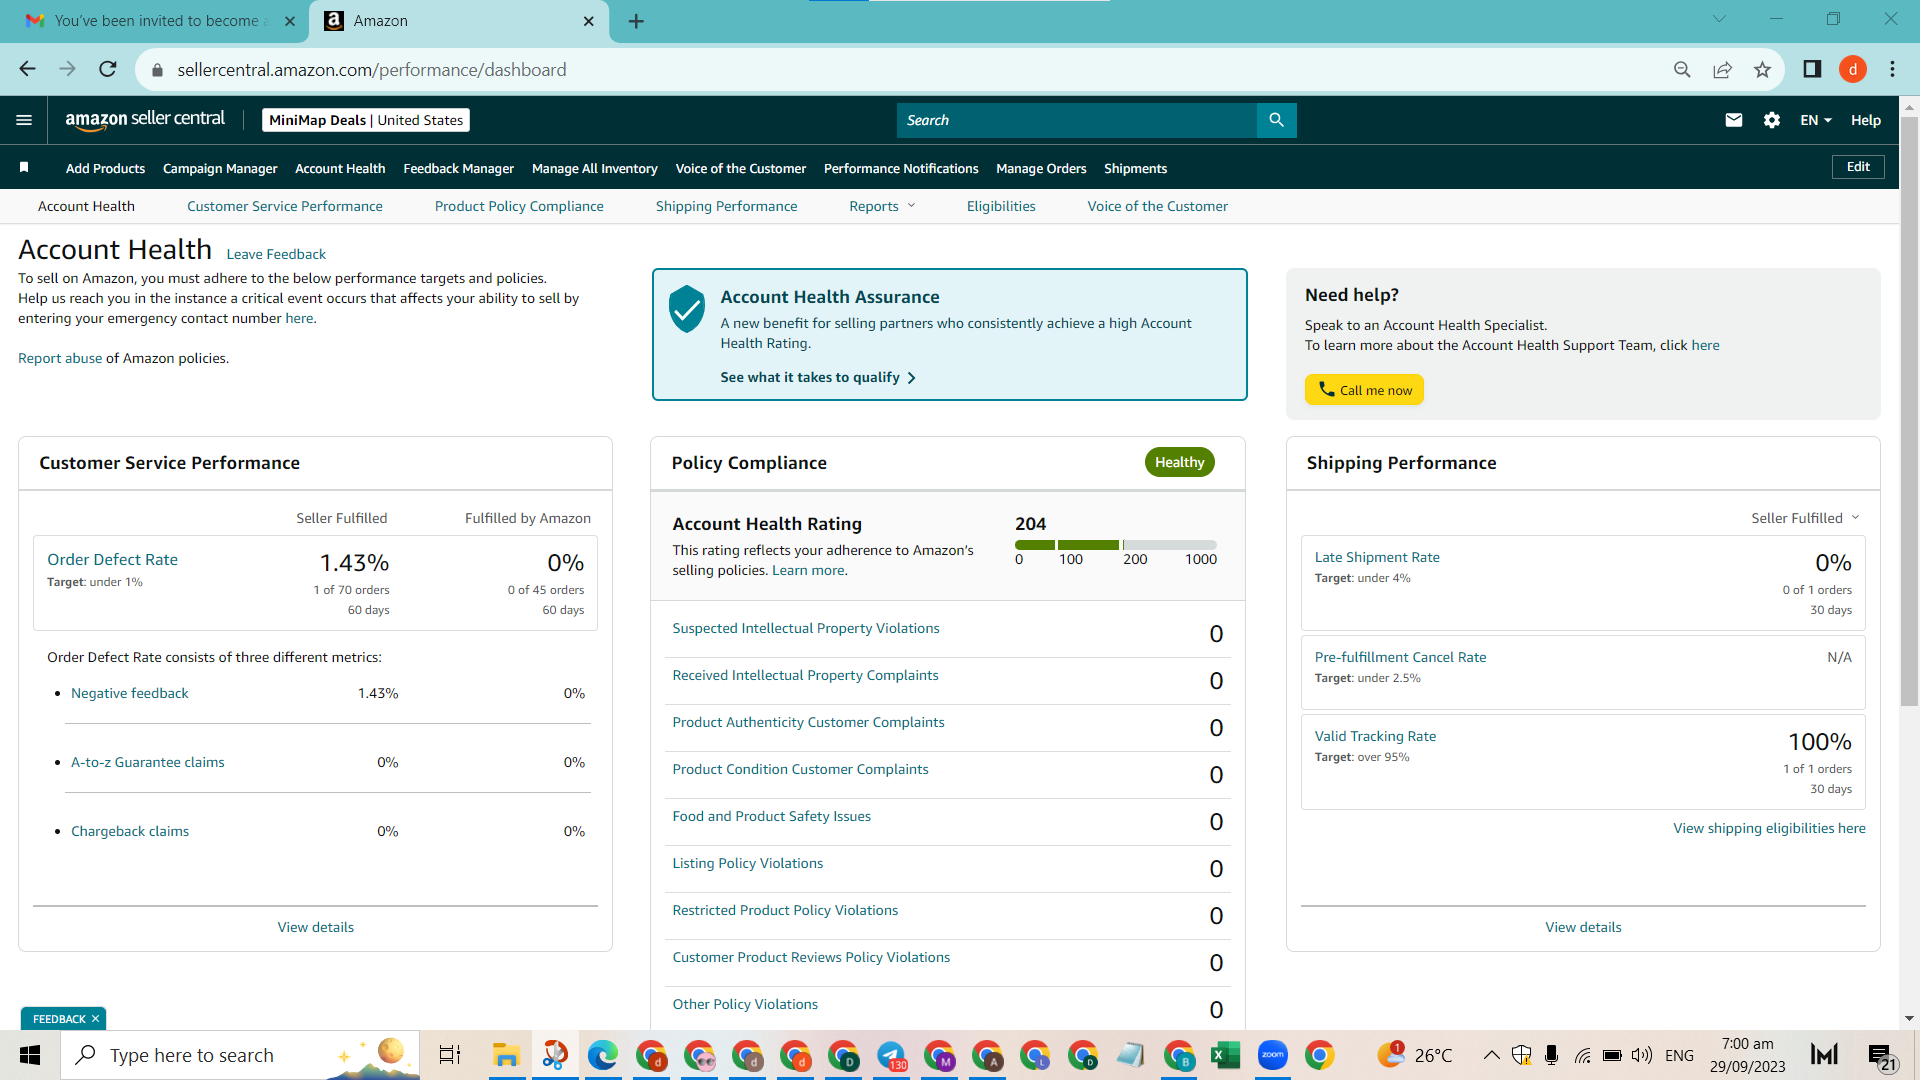Click the browser address bar URL
Viewport: 1920px width, 1080px height.
coord(372,69)
